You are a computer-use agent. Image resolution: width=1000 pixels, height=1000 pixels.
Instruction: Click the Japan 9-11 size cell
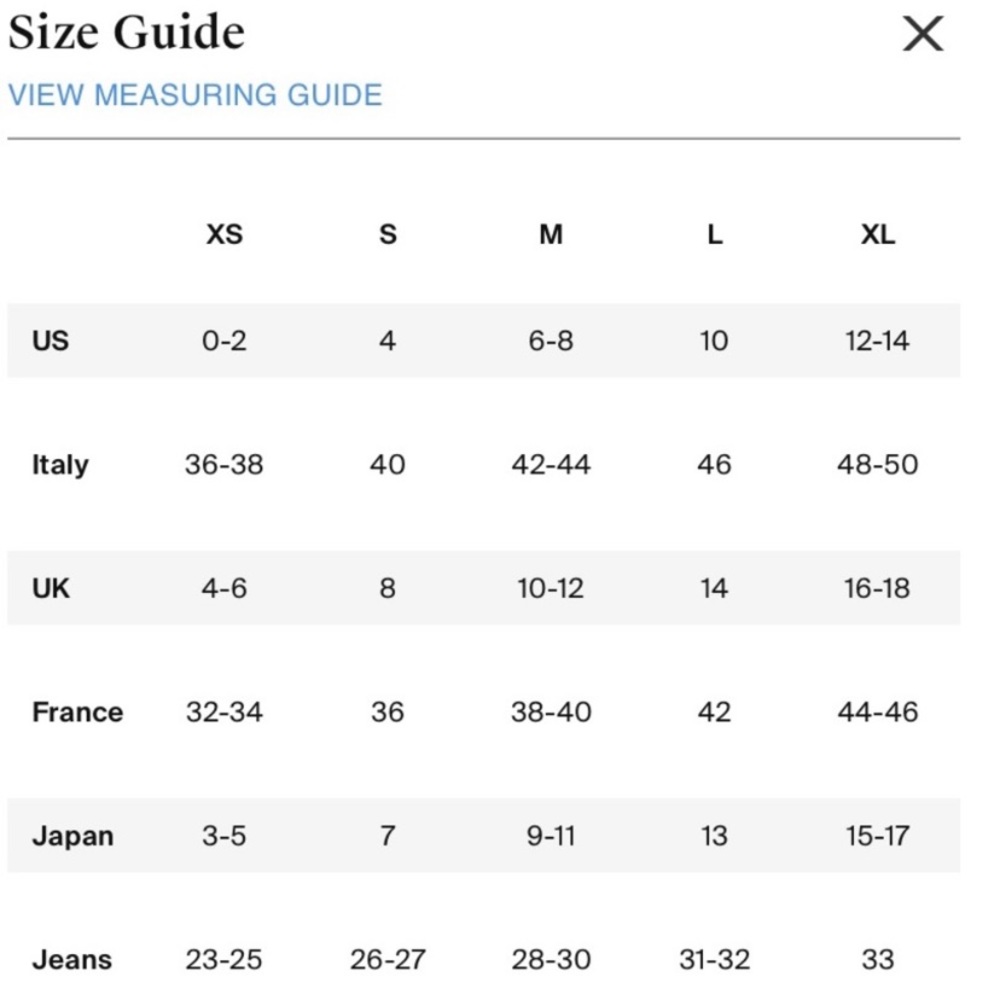pyautogui.click(x=551, y=836)
